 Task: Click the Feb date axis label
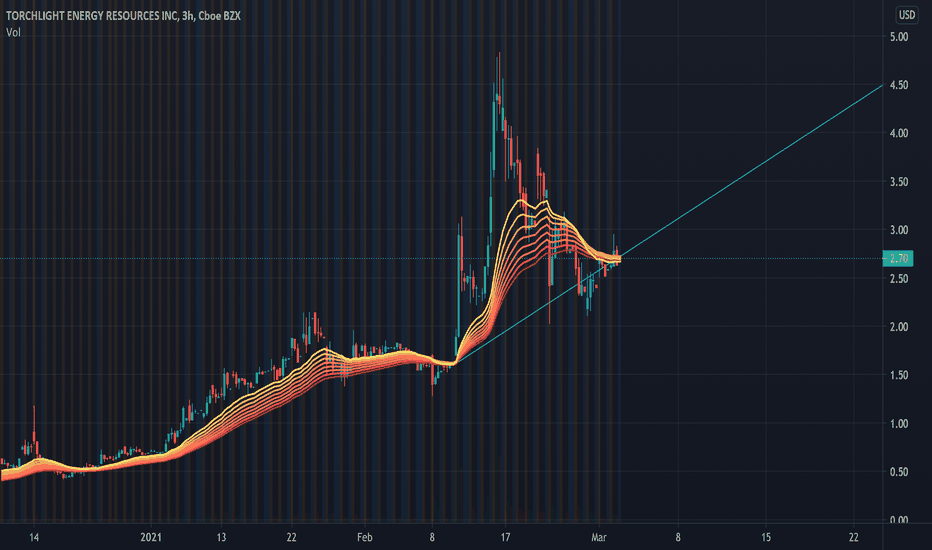364,538
